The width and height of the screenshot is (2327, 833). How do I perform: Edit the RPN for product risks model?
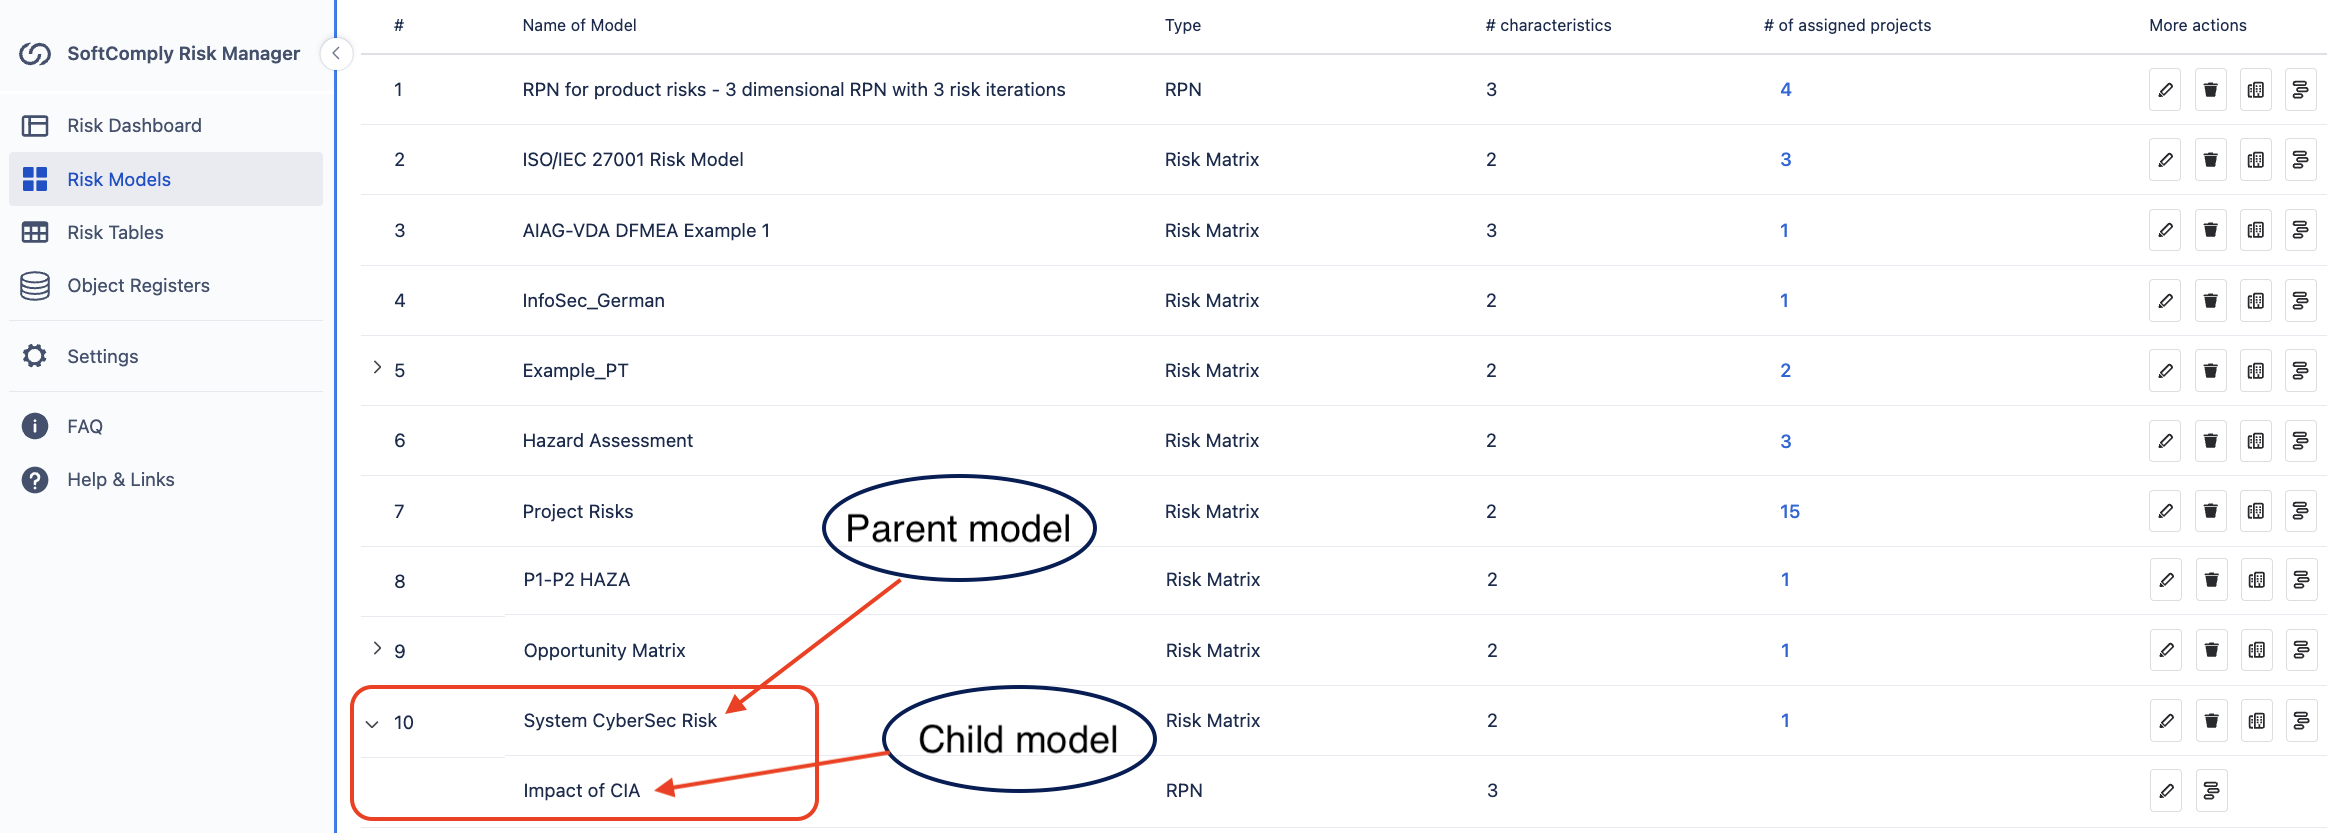click(x=2165, y=90)
